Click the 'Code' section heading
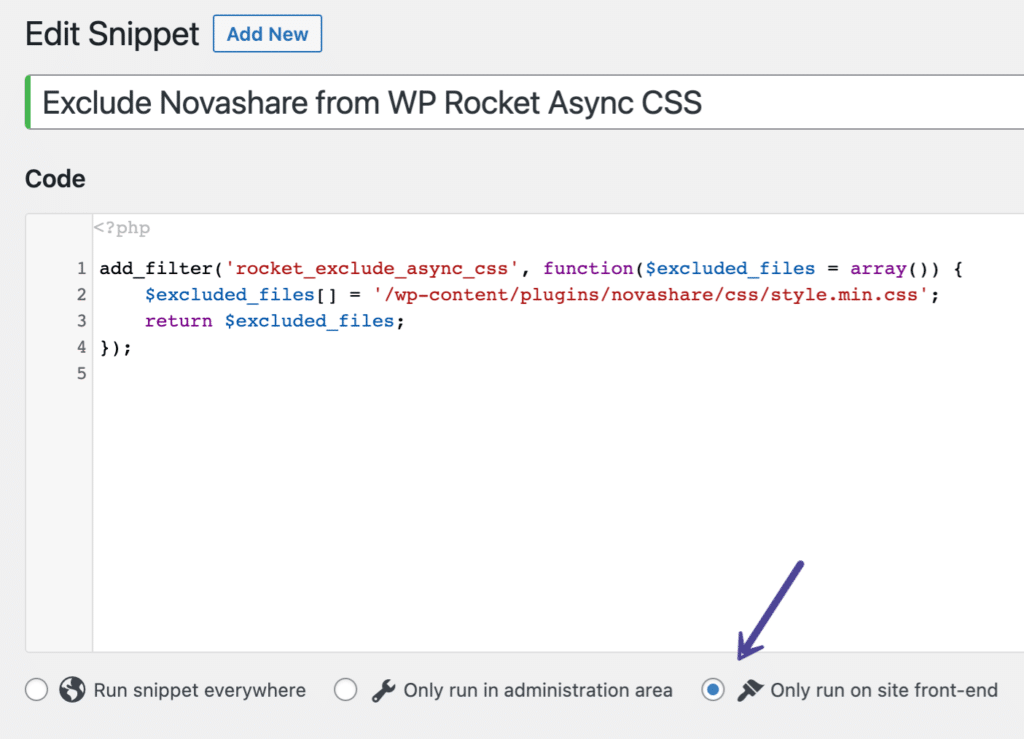Viewport: 1024px width, 739px height. tap(56, 179)
